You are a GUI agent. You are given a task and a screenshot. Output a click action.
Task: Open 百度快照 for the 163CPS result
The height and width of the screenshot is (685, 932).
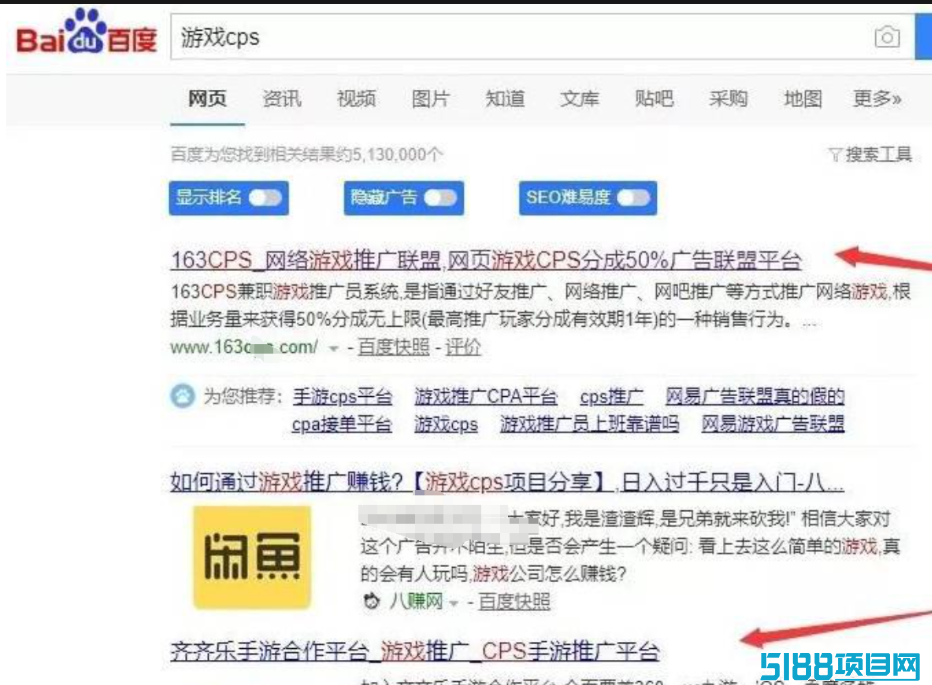393,347
